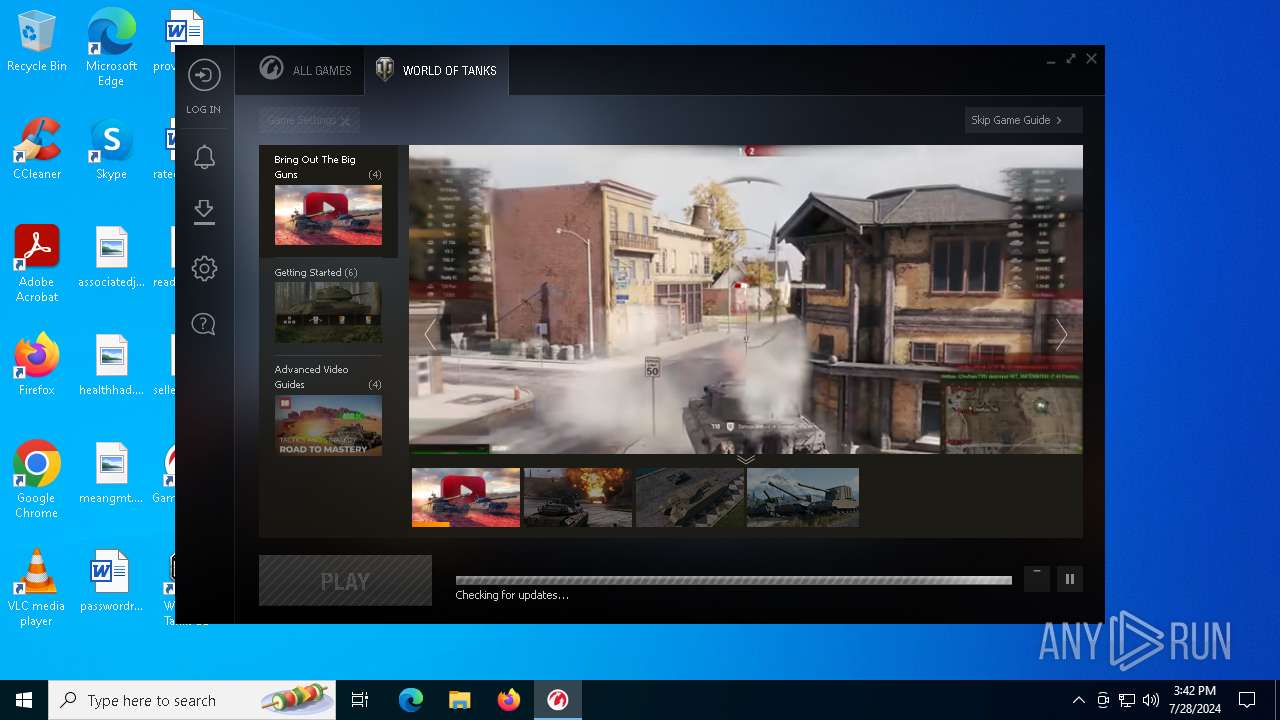
Task: Open the support help chat icon
Action: tap(204, 324)
